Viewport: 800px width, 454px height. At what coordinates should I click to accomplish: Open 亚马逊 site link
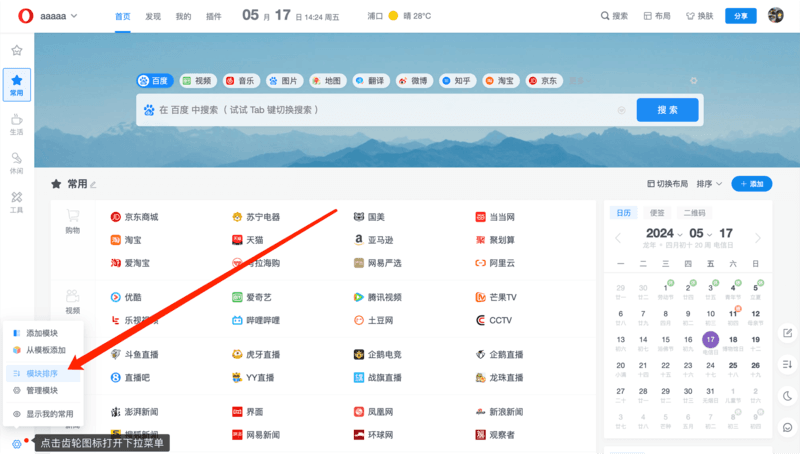373,240
